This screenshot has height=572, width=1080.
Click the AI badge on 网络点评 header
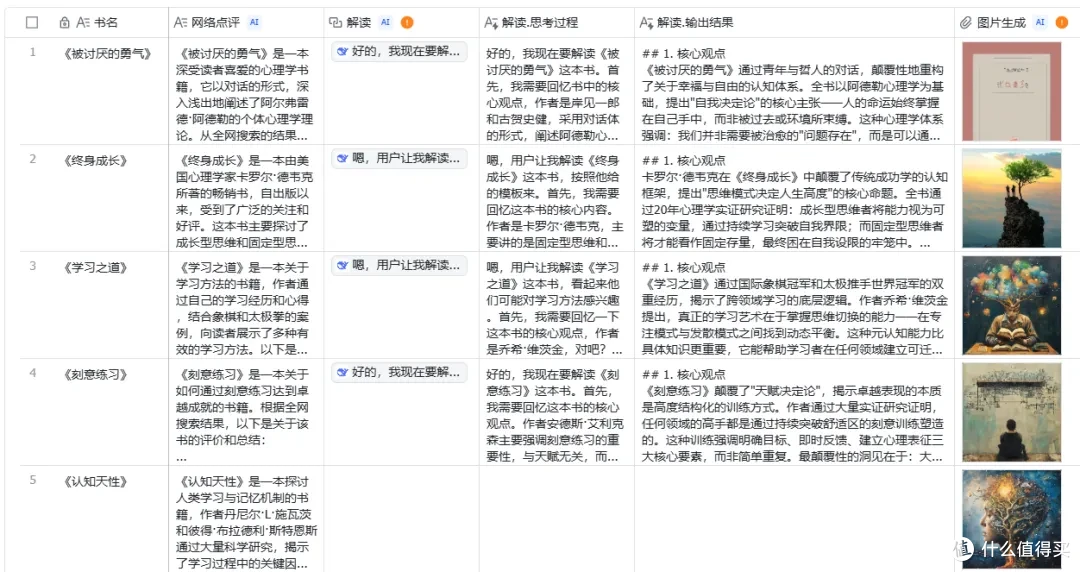(x=254, y=23)
